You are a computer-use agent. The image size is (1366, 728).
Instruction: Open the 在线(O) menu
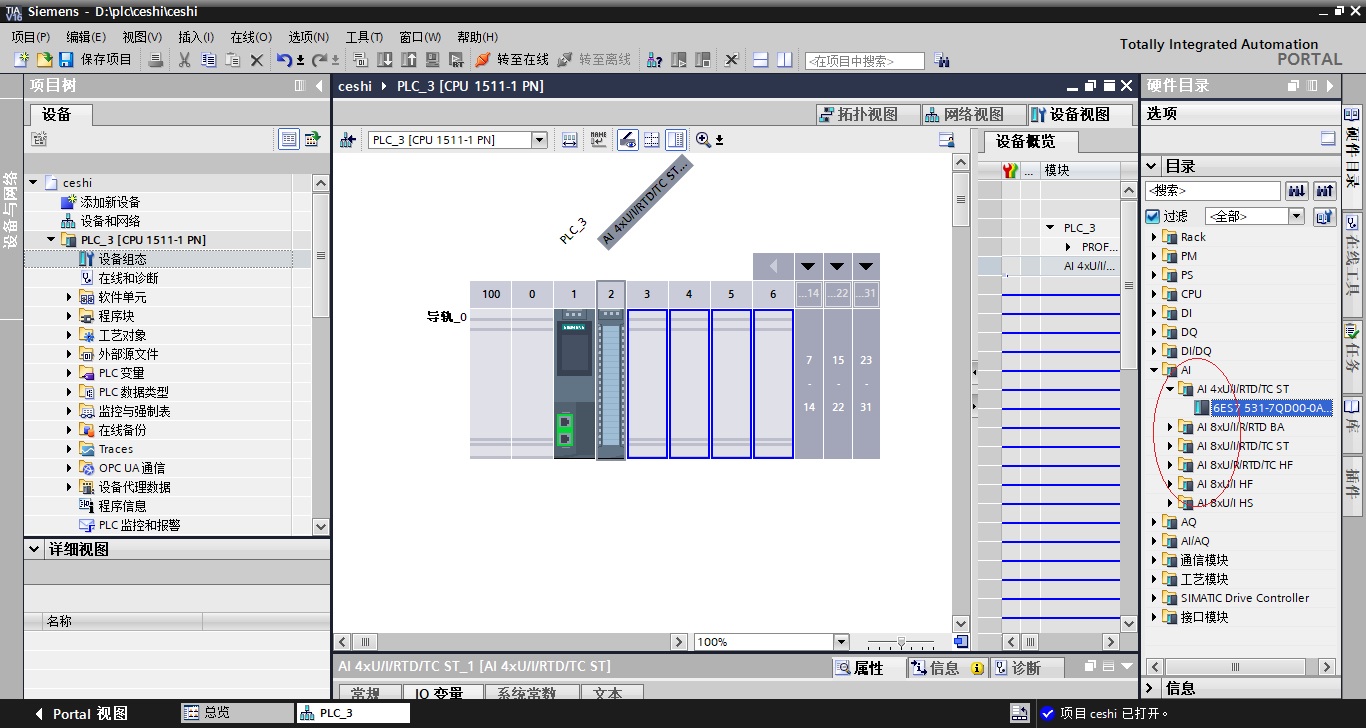pos(251,37)
